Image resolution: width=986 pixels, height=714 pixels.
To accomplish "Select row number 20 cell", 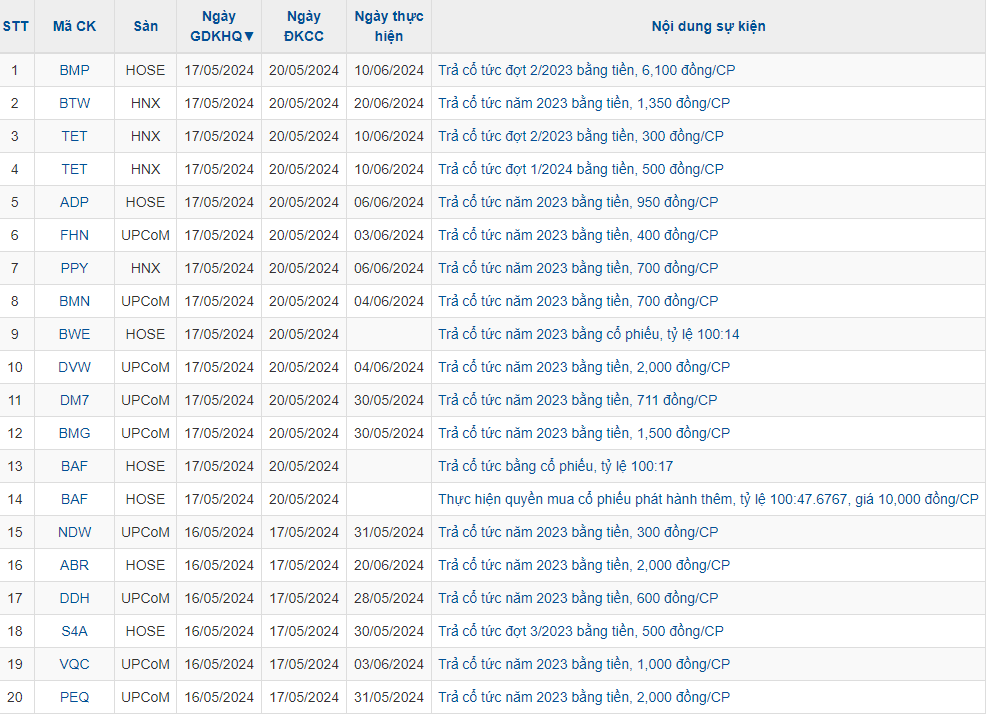I will [x=16, y=698].
